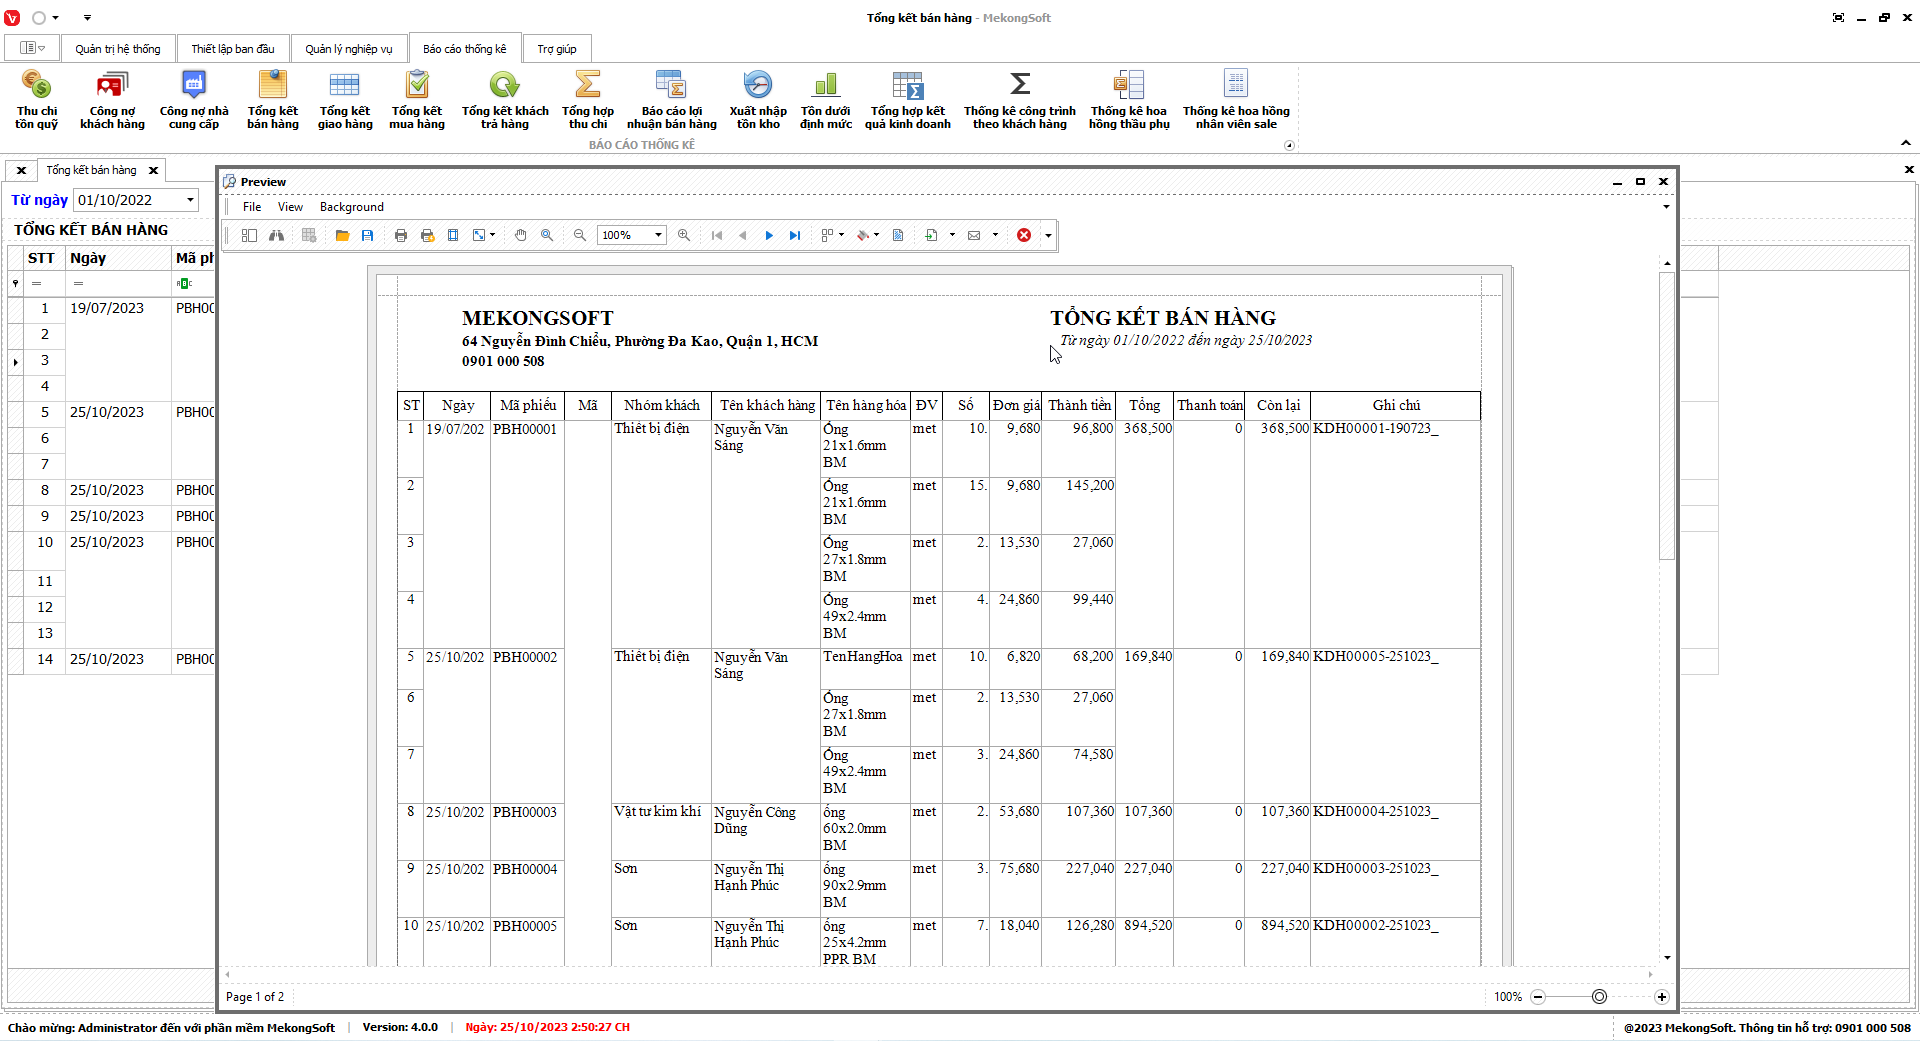Open Tổng kết khách trả hàng report

pos(505,99)
